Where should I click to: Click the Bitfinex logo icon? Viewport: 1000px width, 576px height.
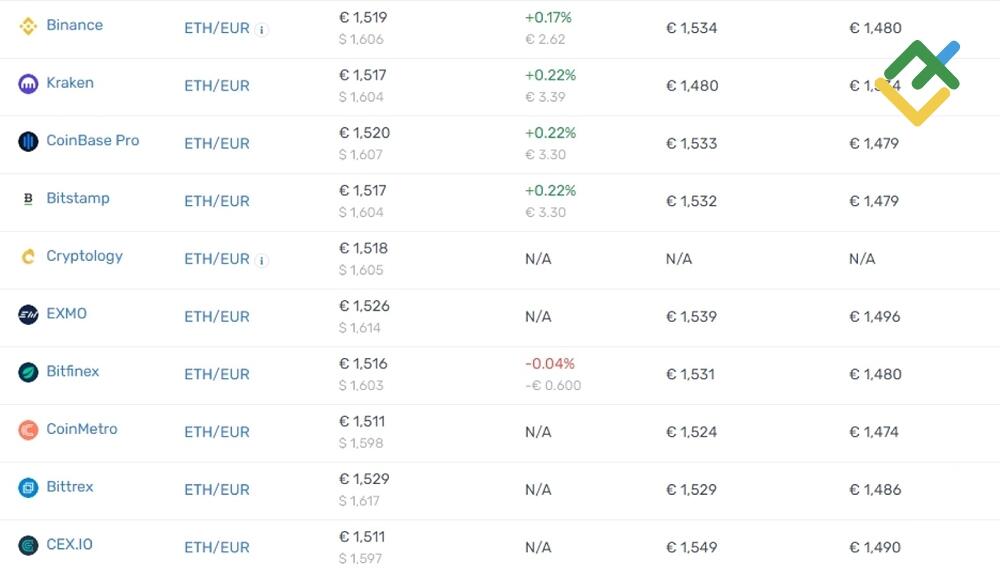click(26, 371)
